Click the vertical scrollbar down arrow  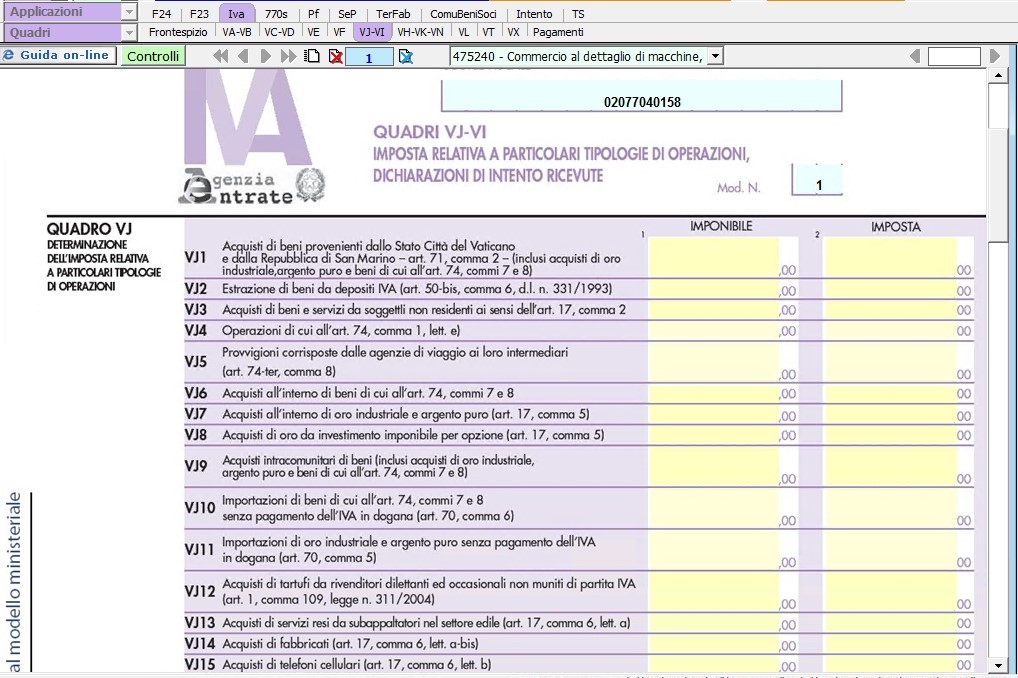click(998, 666)
